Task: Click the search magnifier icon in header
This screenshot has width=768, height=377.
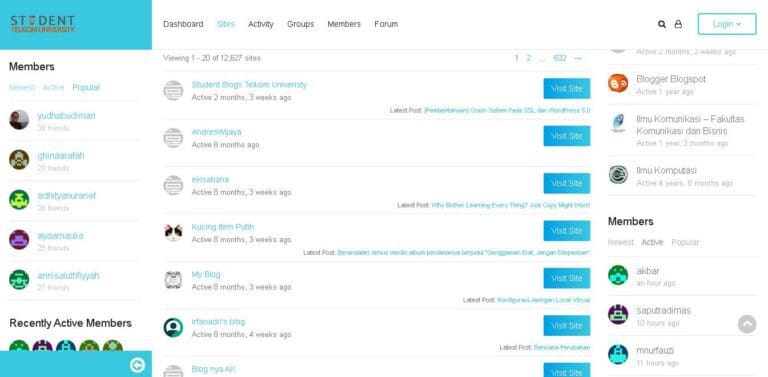Action: coord(662,24)
